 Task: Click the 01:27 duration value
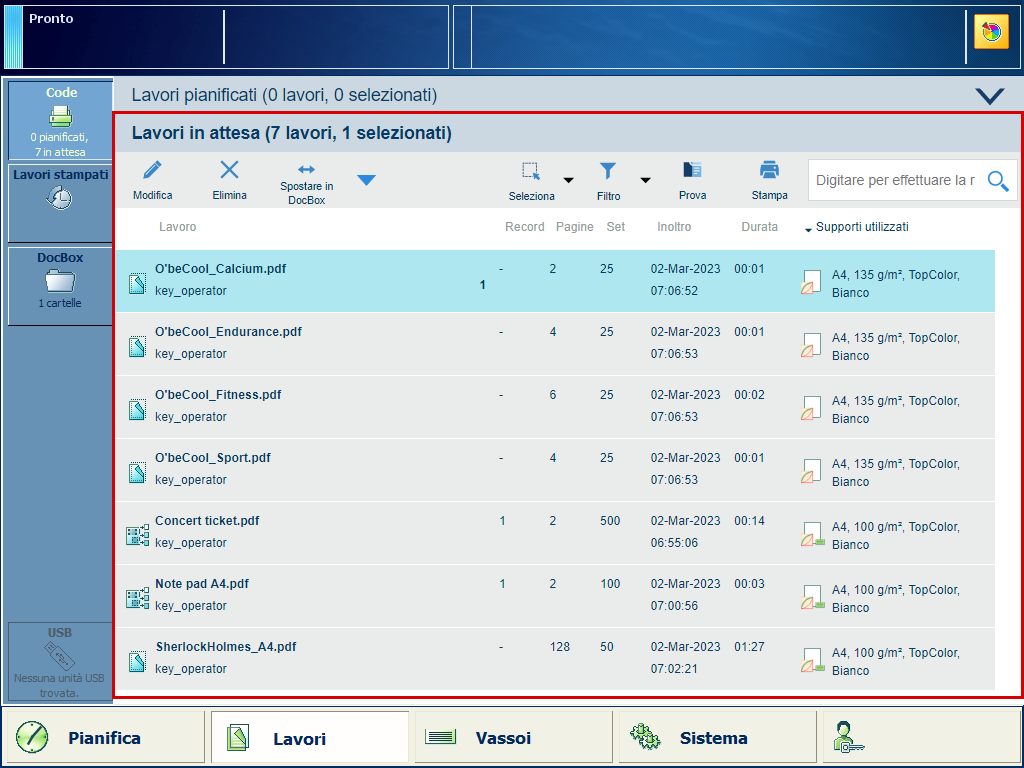[749, 647]
